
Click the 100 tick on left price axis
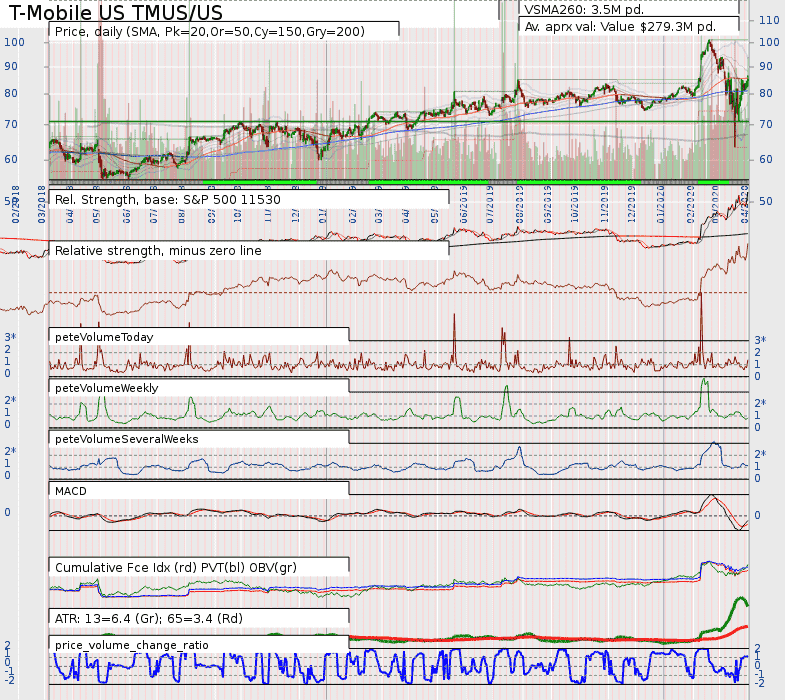coord(14,42)
